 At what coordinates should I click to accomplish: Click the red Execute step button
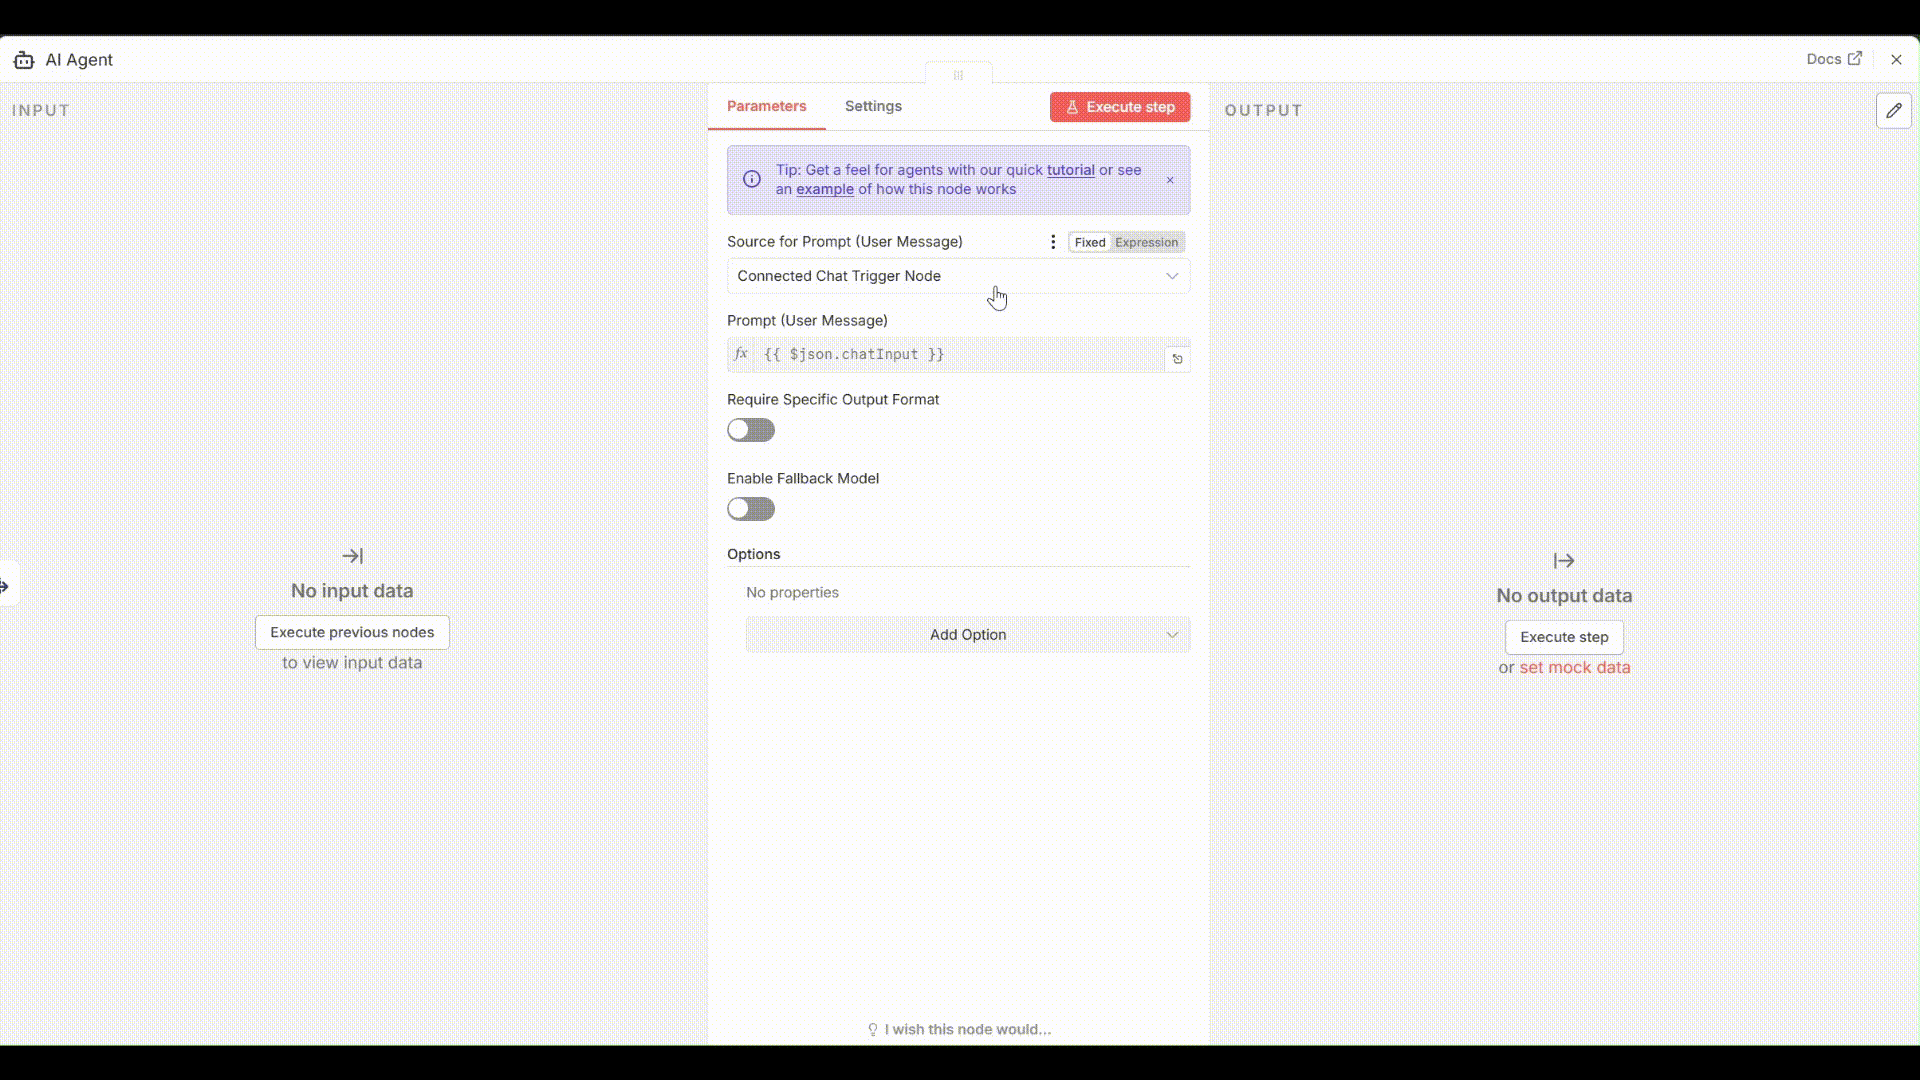point(1119,107)
